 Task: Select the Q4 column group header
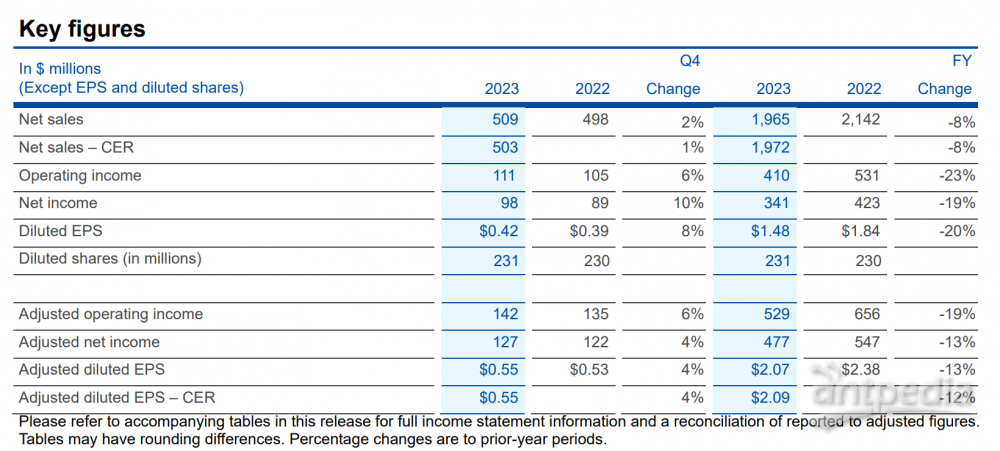tap(690, 61)
